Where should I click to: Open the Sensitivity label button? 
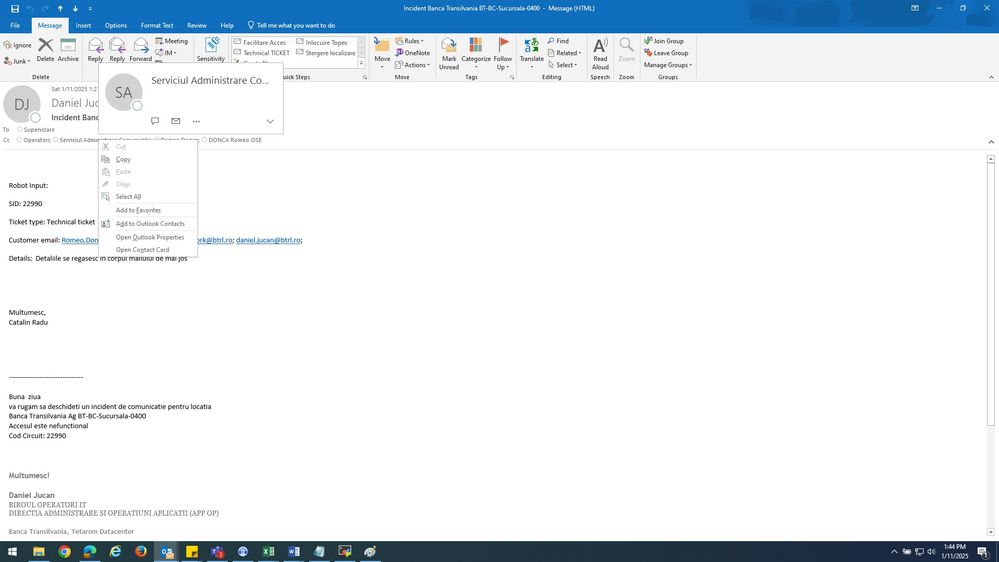tap(211, 50)
